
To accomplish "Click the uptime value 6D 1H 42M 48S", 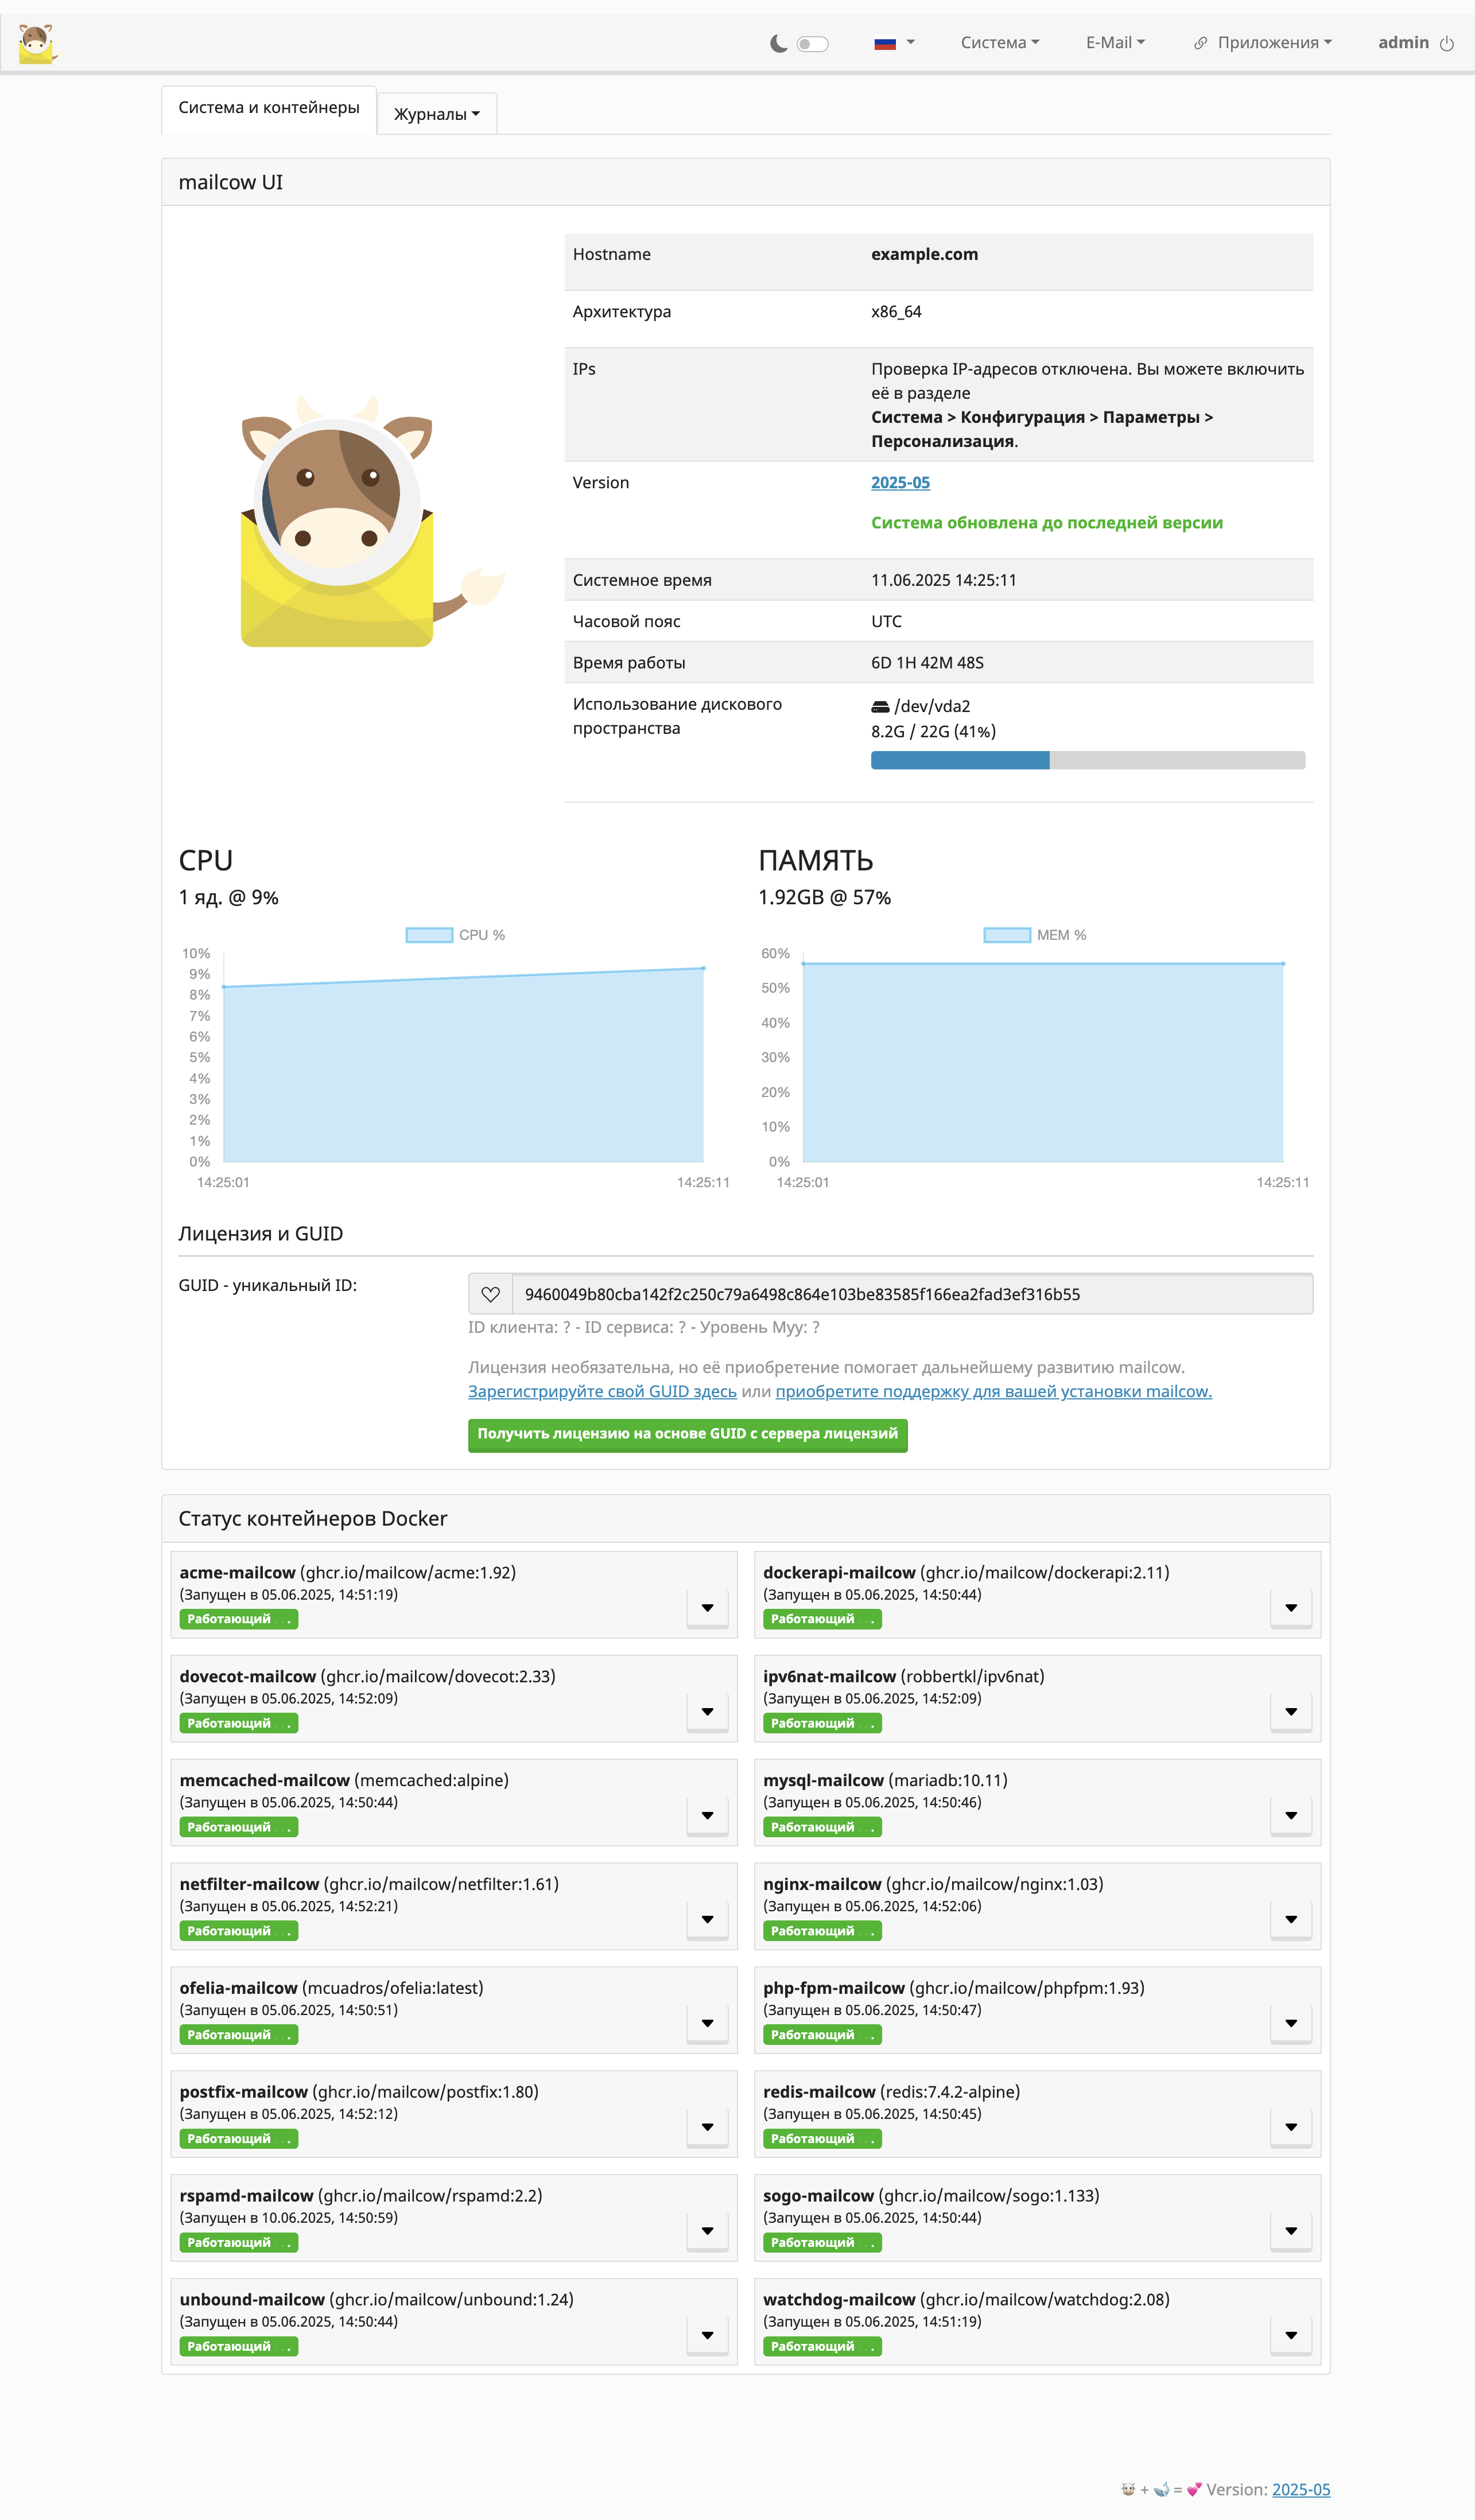I will [x=927, y=663].
